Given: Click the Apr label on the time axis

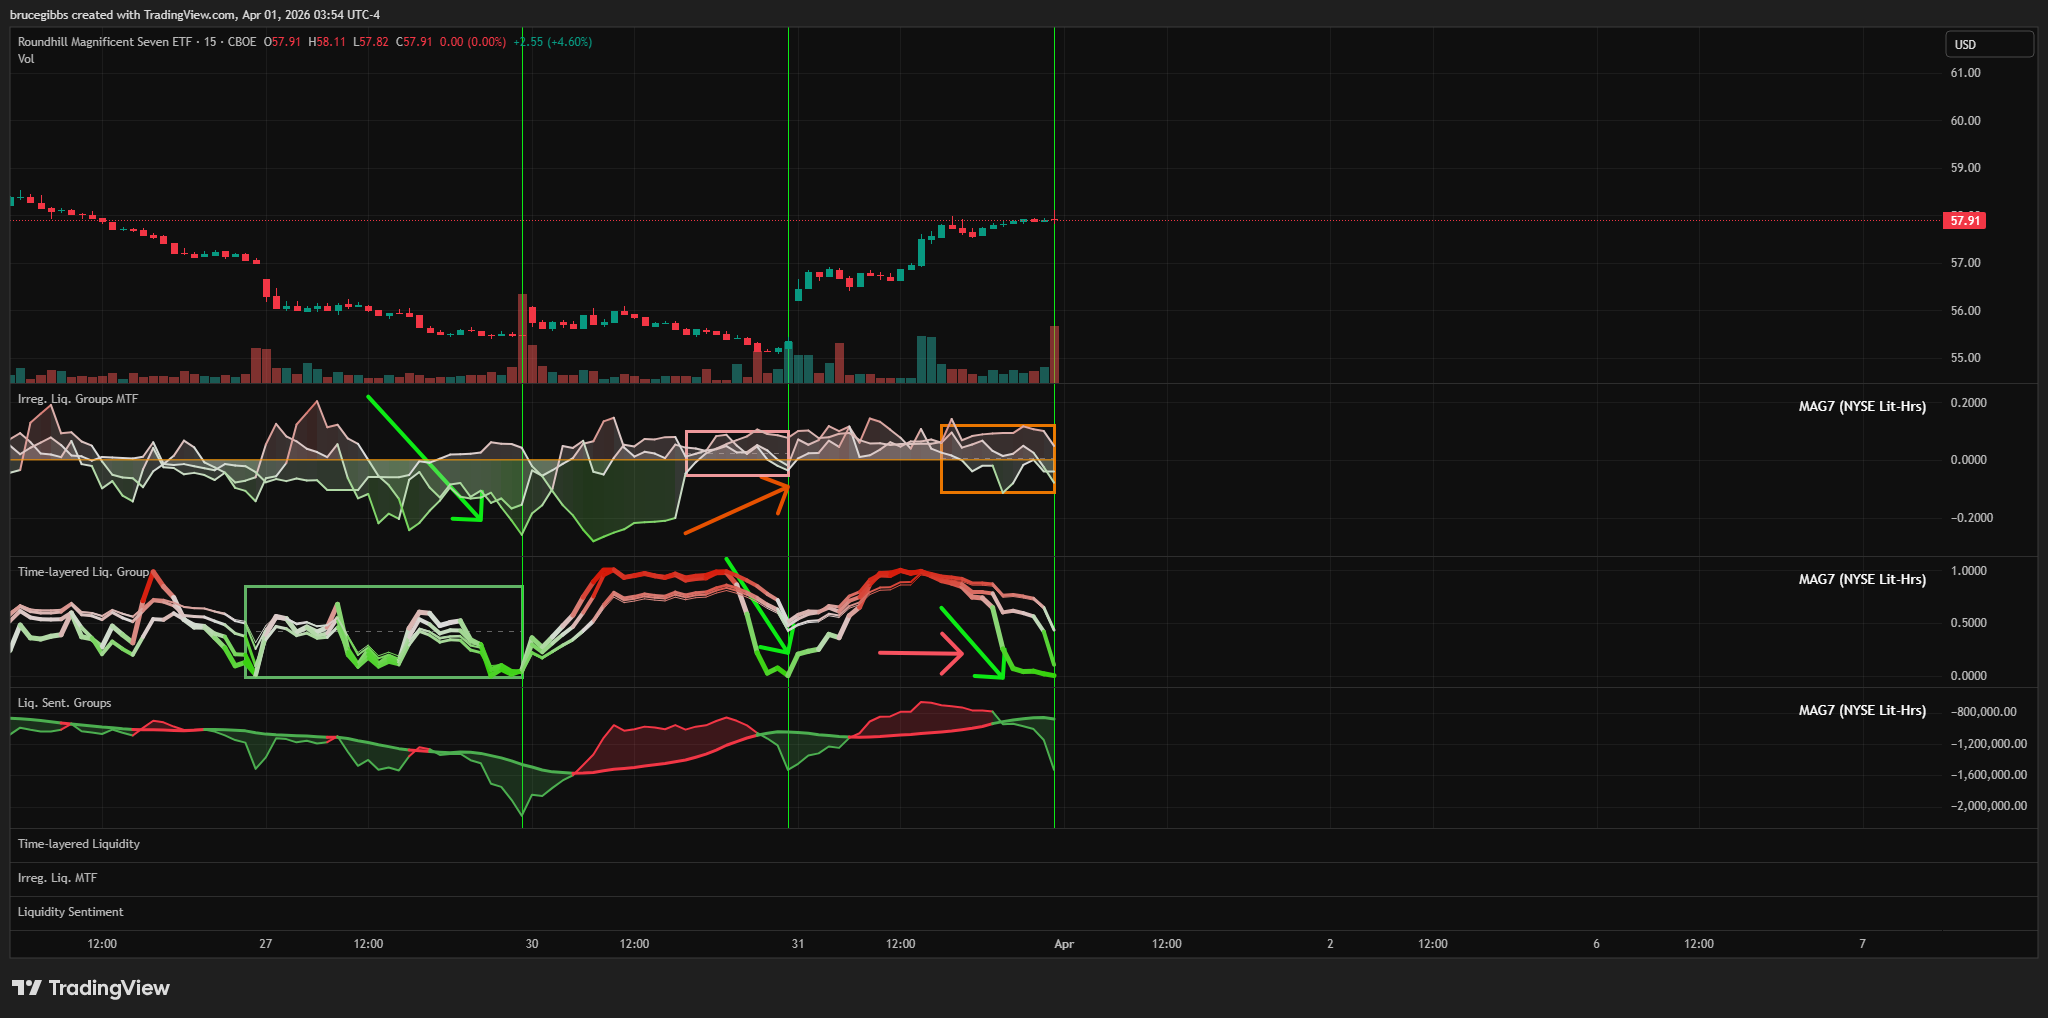Looking at the screenshot, I should 1064,944.
